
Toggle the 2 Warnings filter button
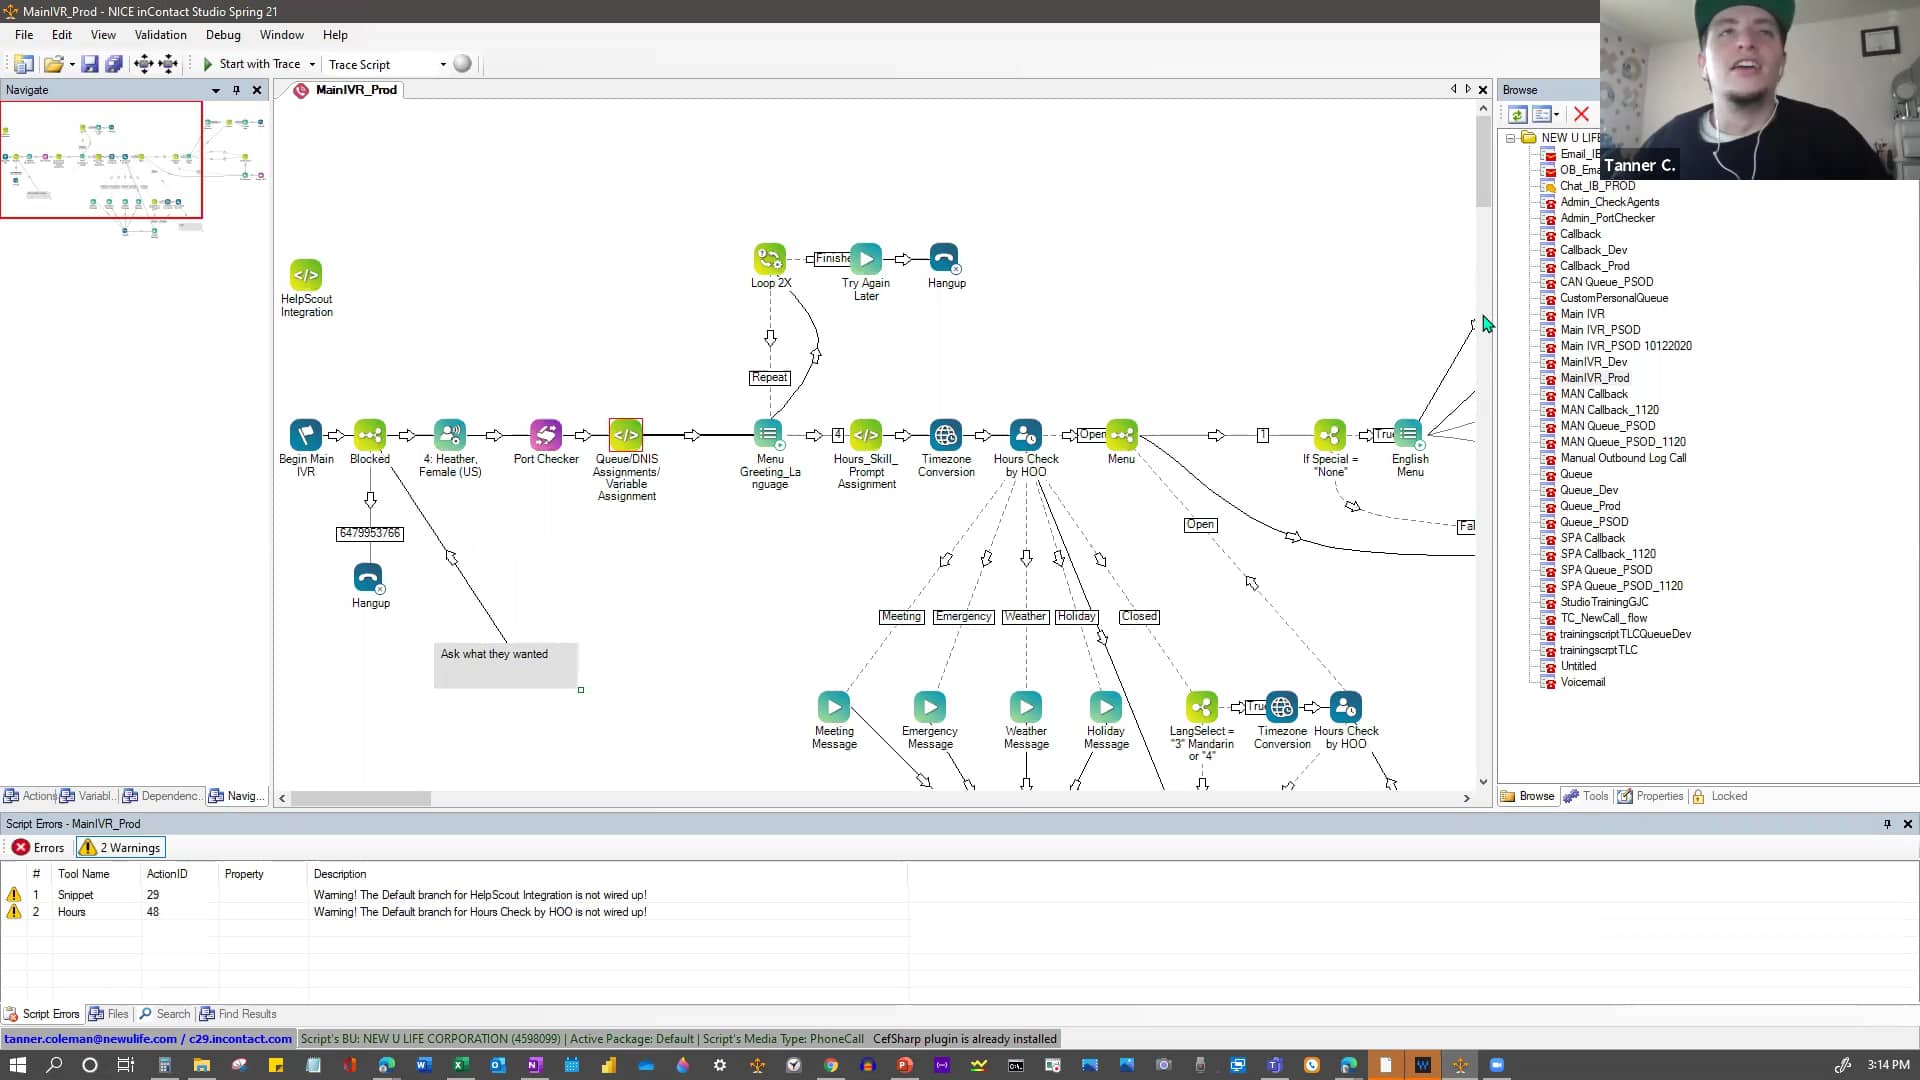[120, 848]
